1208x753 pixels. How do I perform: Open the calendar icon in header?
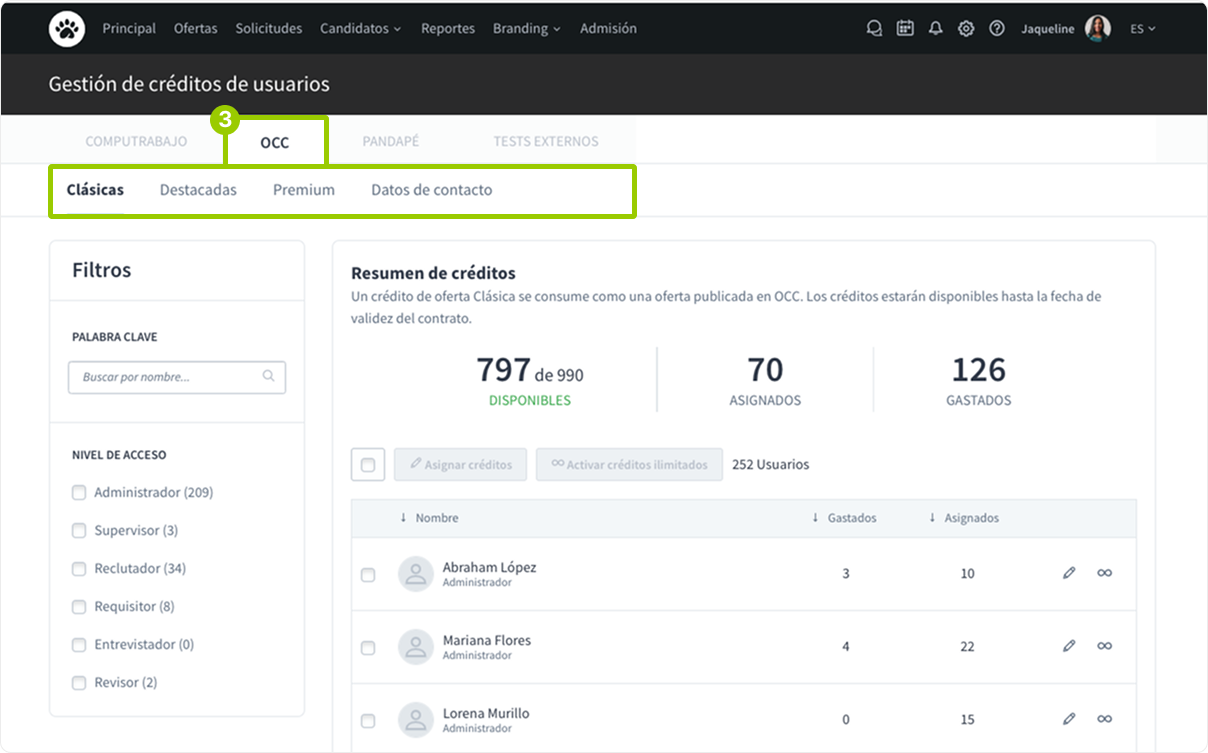tap(905, 29)
